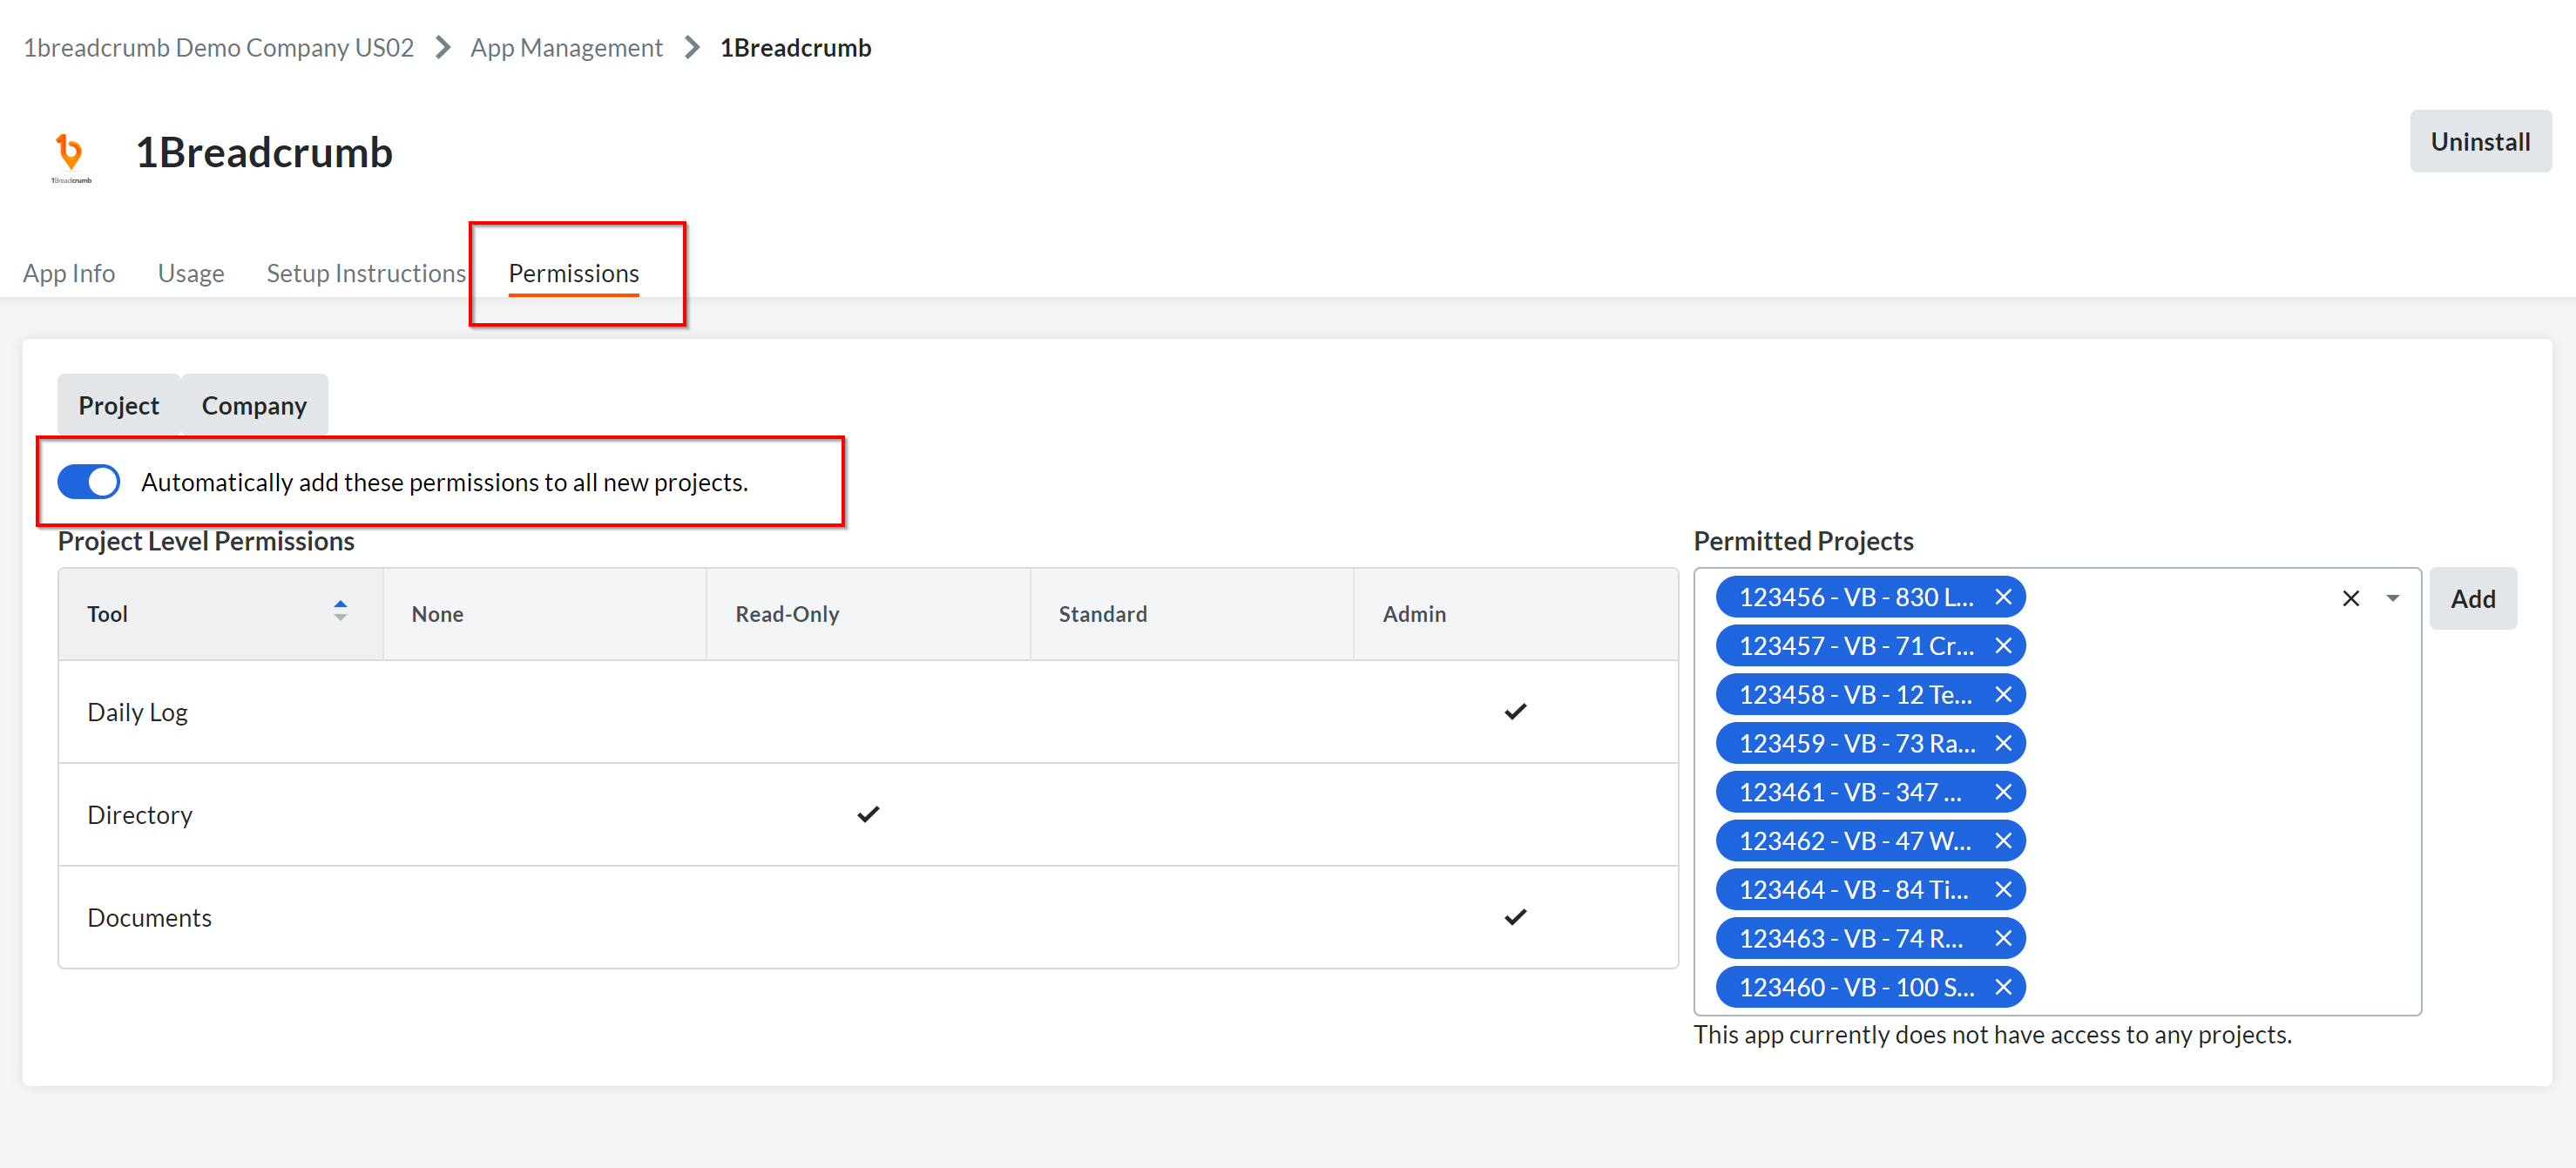Click the Project Level Permissions heading
This screenshot has height=1168, width=2576.
tap(206, 541)
